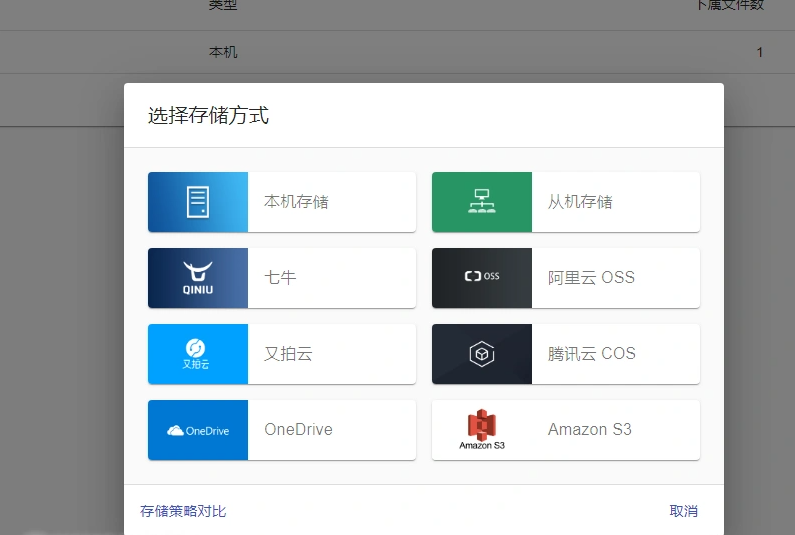Select the 阿里云 OSS label
This screenshot has width=795, height=535.
[591, 278]
